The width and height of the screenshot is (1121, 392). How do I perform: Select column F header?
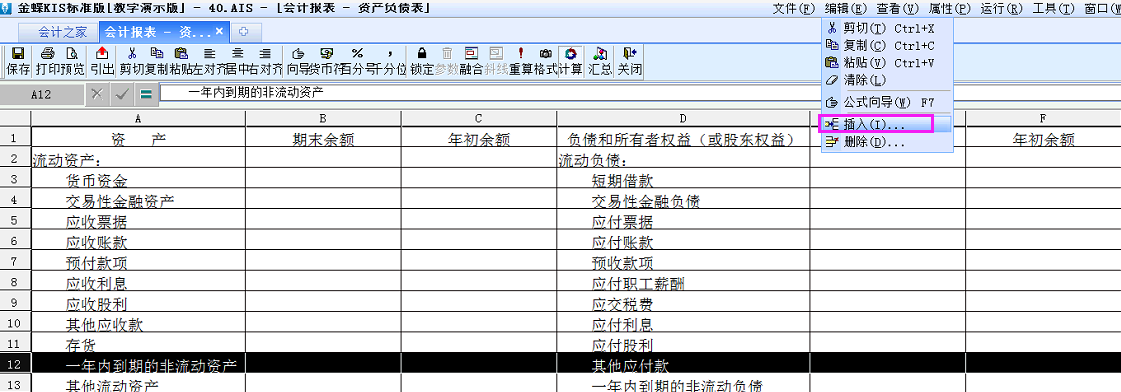[1044, 118]
